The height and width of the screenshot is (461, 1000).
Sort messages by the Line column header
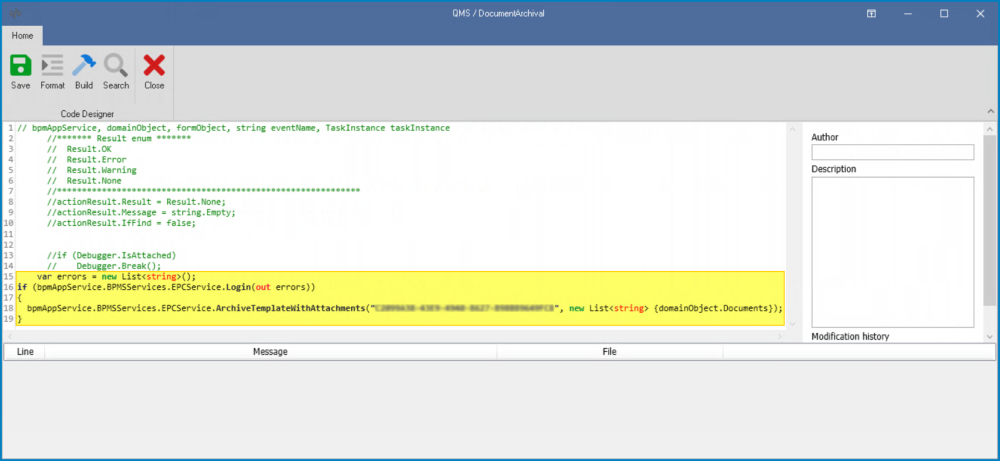(25, 352)
